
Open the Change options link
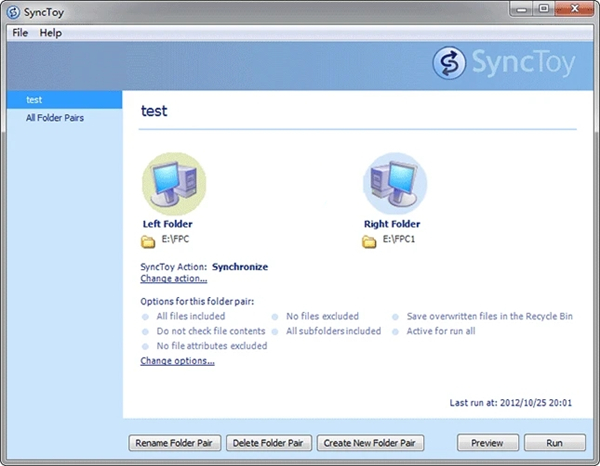[177, 360]
